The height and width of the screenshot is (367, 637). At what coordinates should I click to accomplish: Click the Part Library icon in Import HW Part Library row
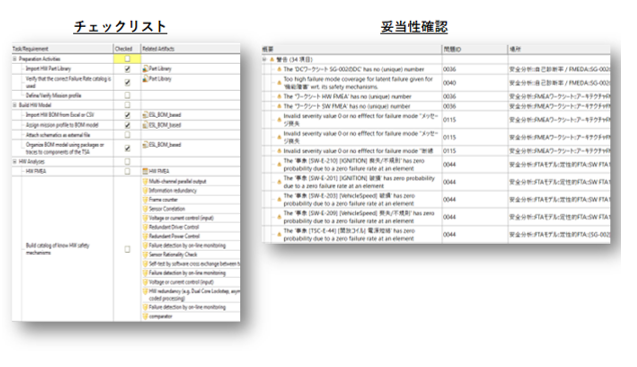tap(145, 69)
